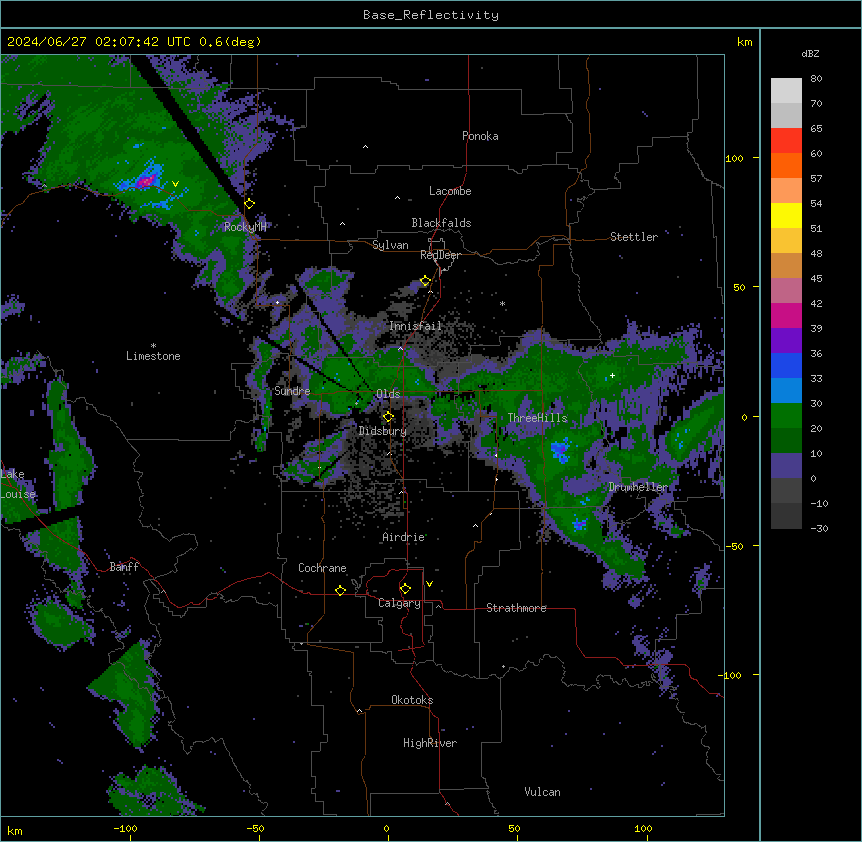Click the Olds town label
The image size is (862, 842).
pos(388,394)
